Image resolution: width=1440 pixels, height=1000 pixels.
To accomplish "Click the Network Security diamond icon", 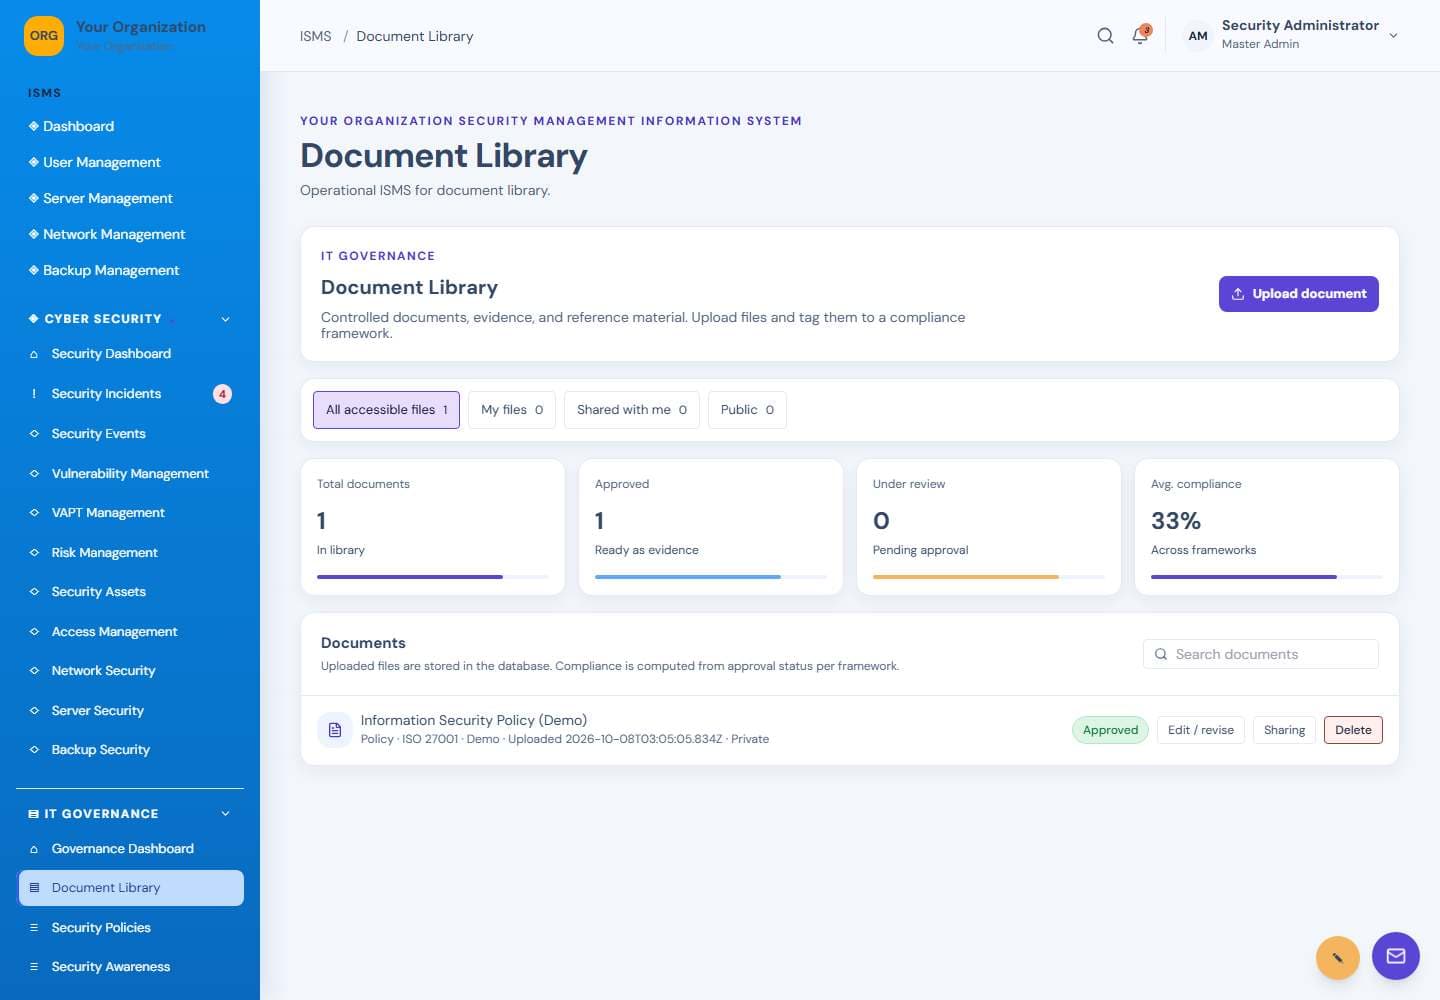I will [34, 671].
